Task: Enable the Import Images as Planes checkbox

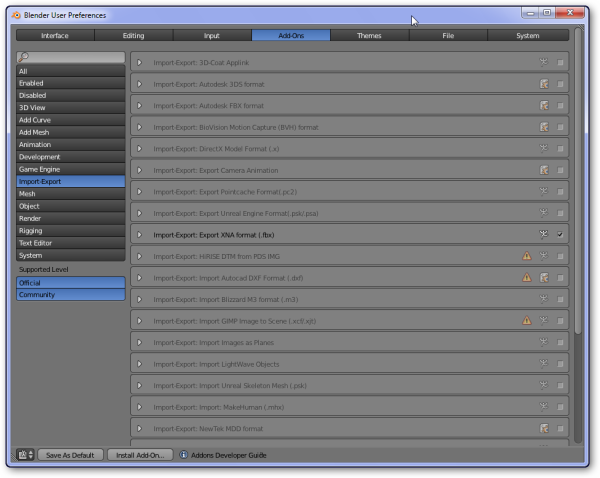Action: pyautogui.click(x=560, y=342)
